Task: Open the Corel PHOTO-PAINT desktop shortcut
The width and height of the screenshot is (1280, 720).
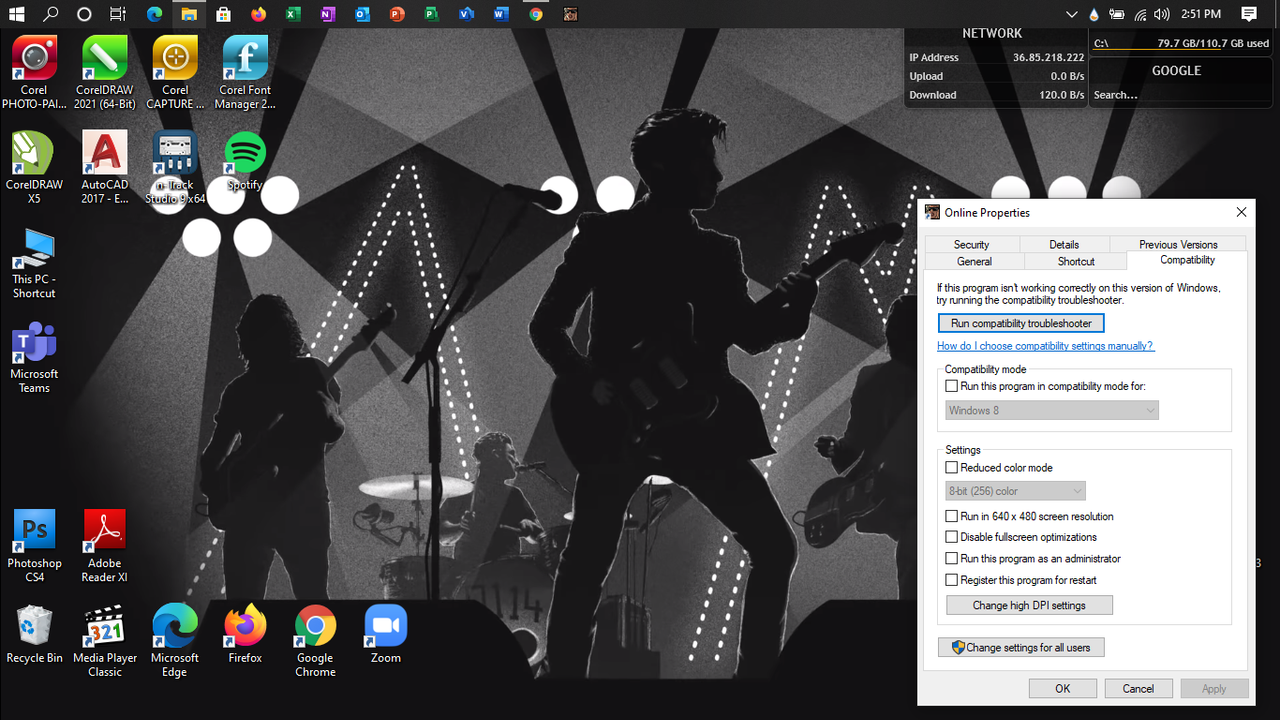Action: click(x=34, y=72)
